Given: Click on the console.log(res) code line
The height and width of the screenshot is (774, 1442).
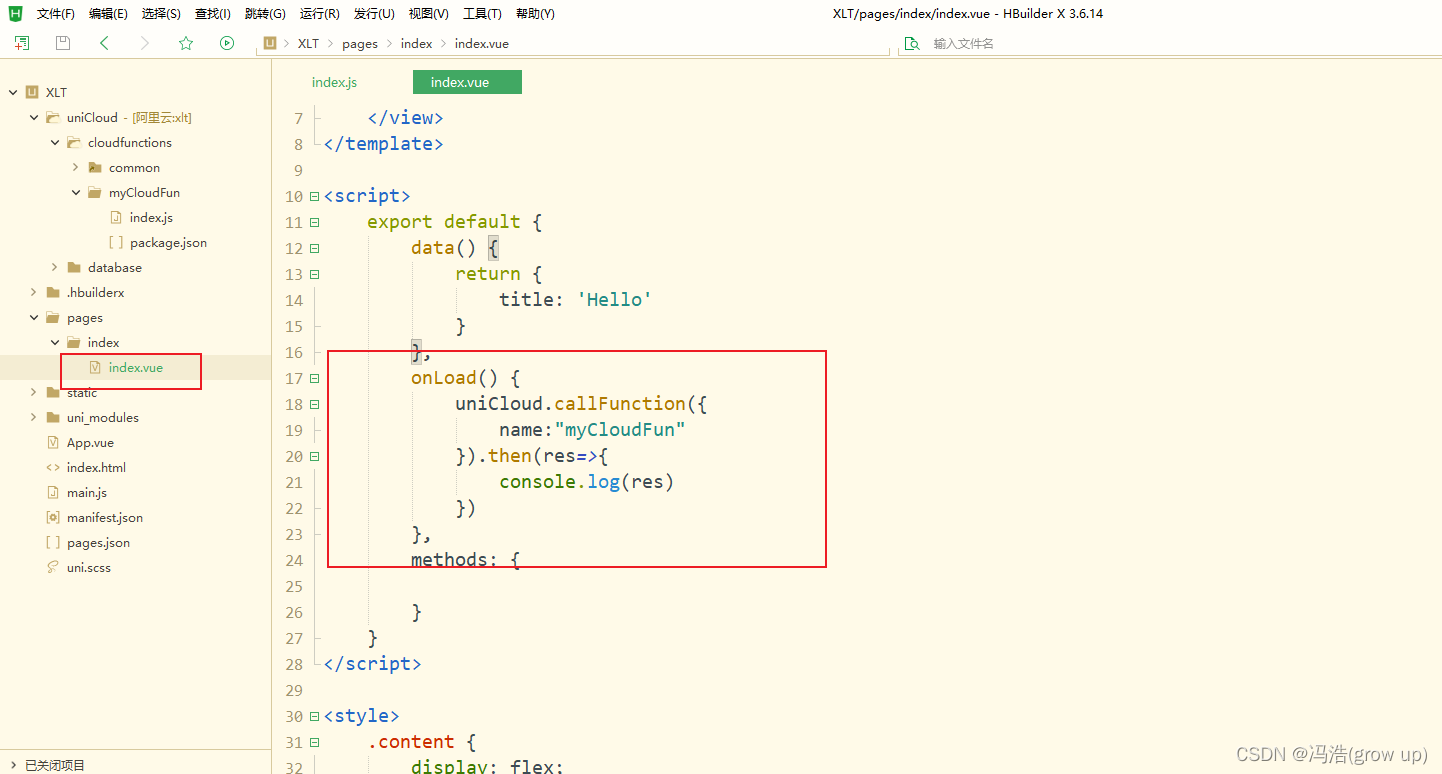Looking at the screenshot, I should coord(586,482).
